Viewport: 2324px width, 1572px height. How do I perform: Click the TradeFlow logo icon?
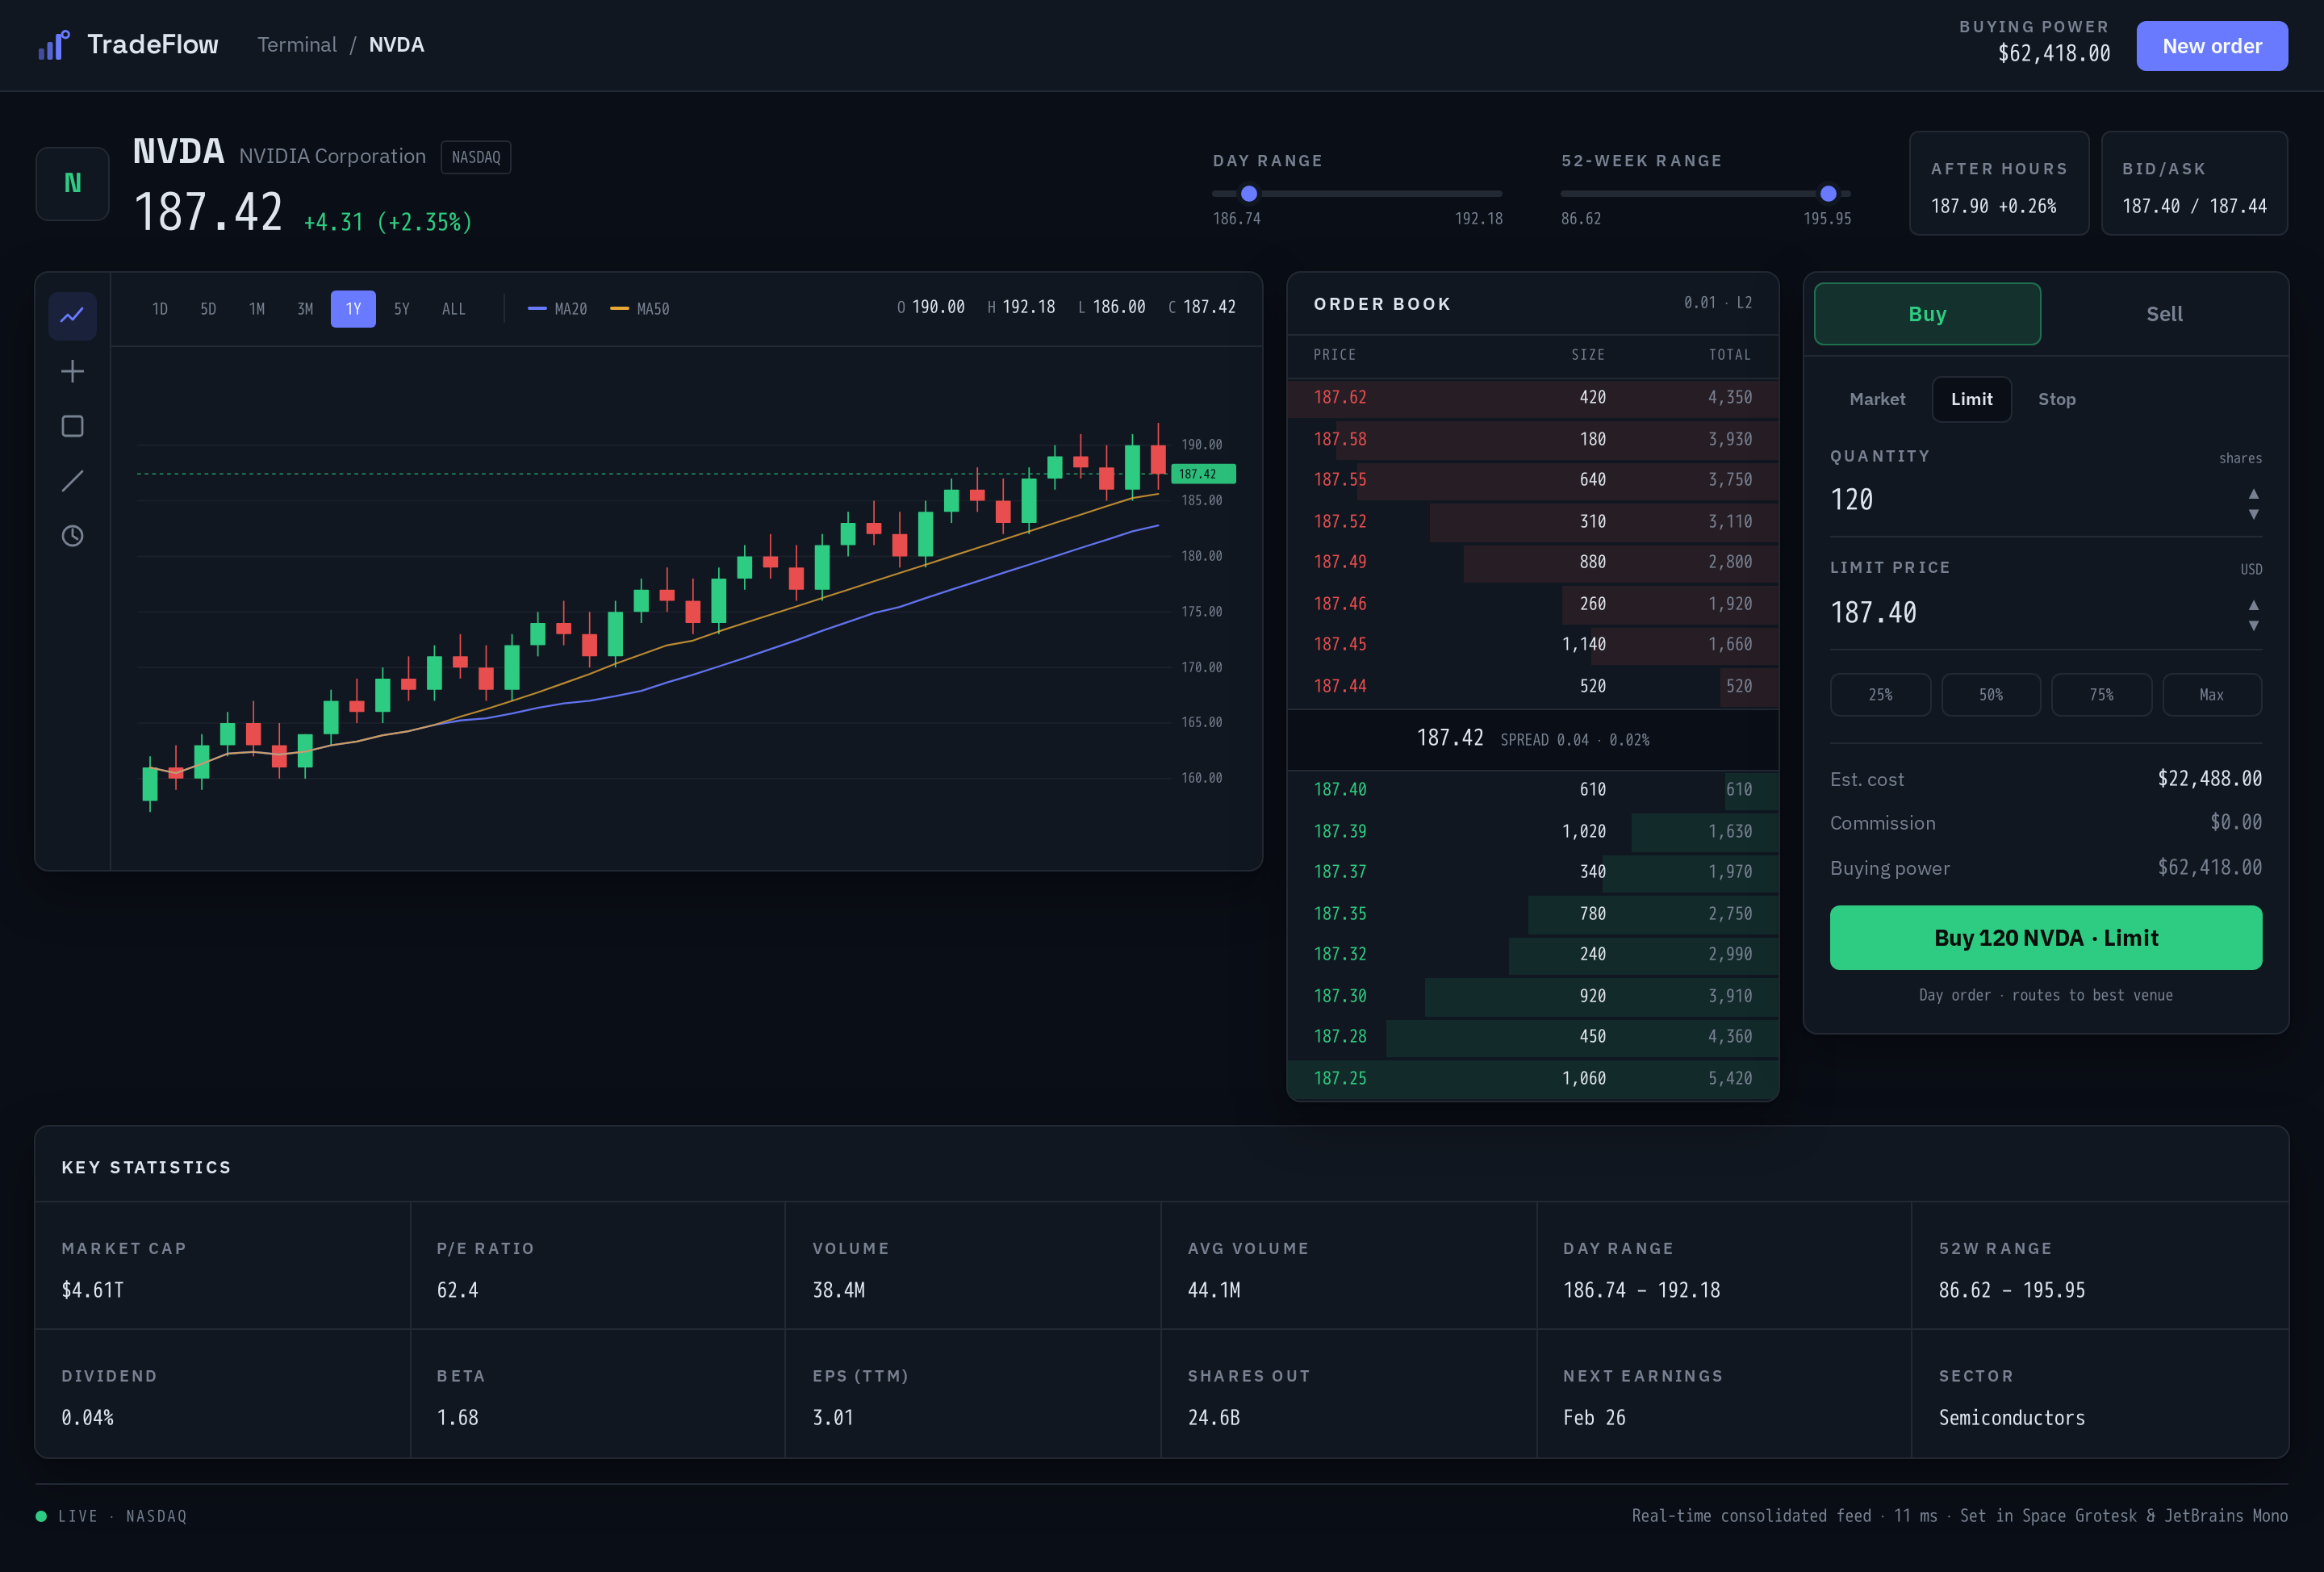coord(54,45)
